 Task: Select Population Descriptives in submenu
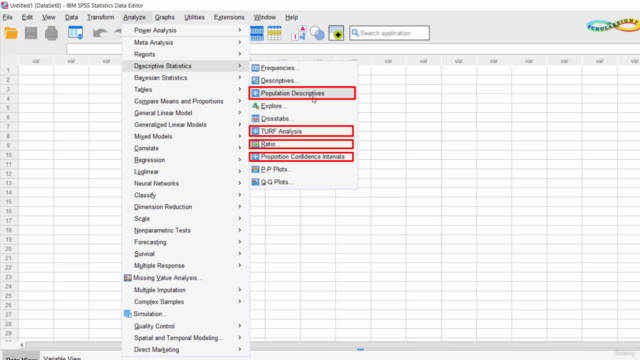pos(302,93)
